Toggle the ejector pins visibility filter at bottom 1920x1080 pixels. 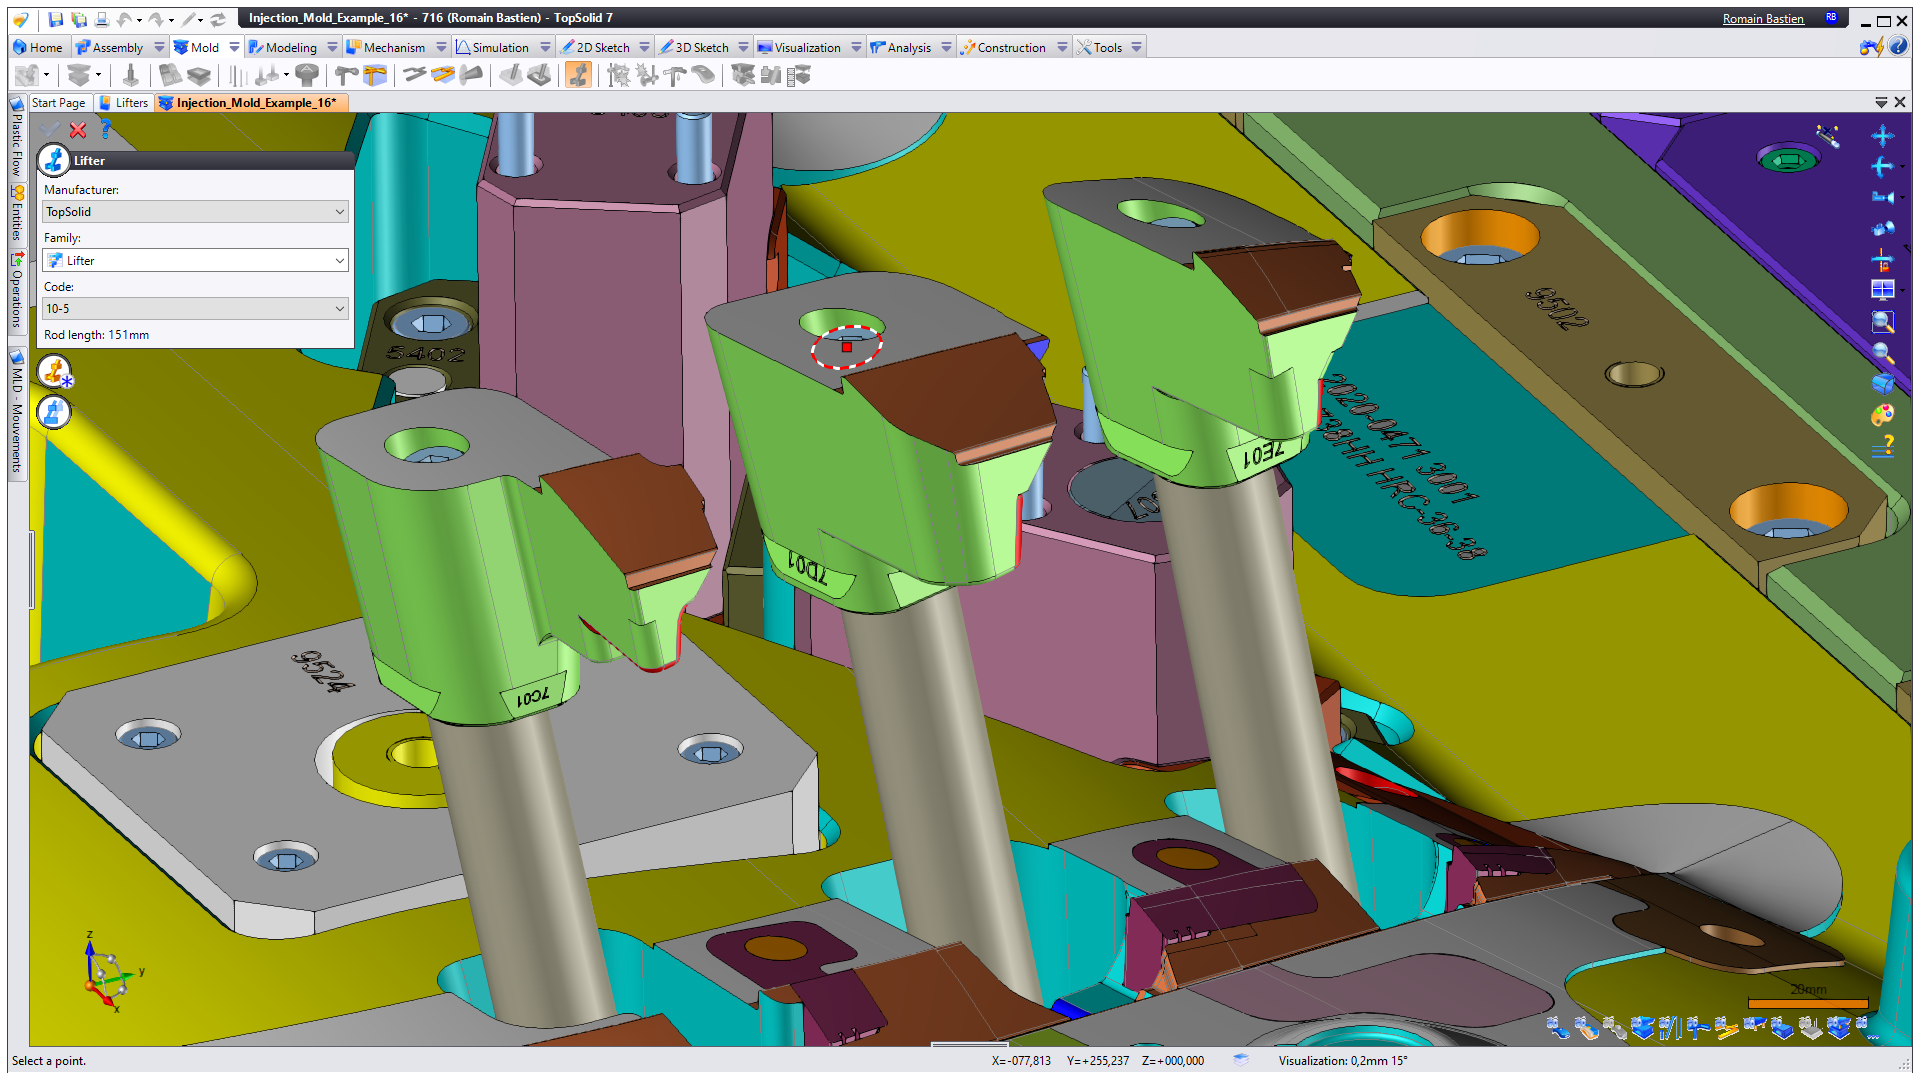click(1670, 1027)
